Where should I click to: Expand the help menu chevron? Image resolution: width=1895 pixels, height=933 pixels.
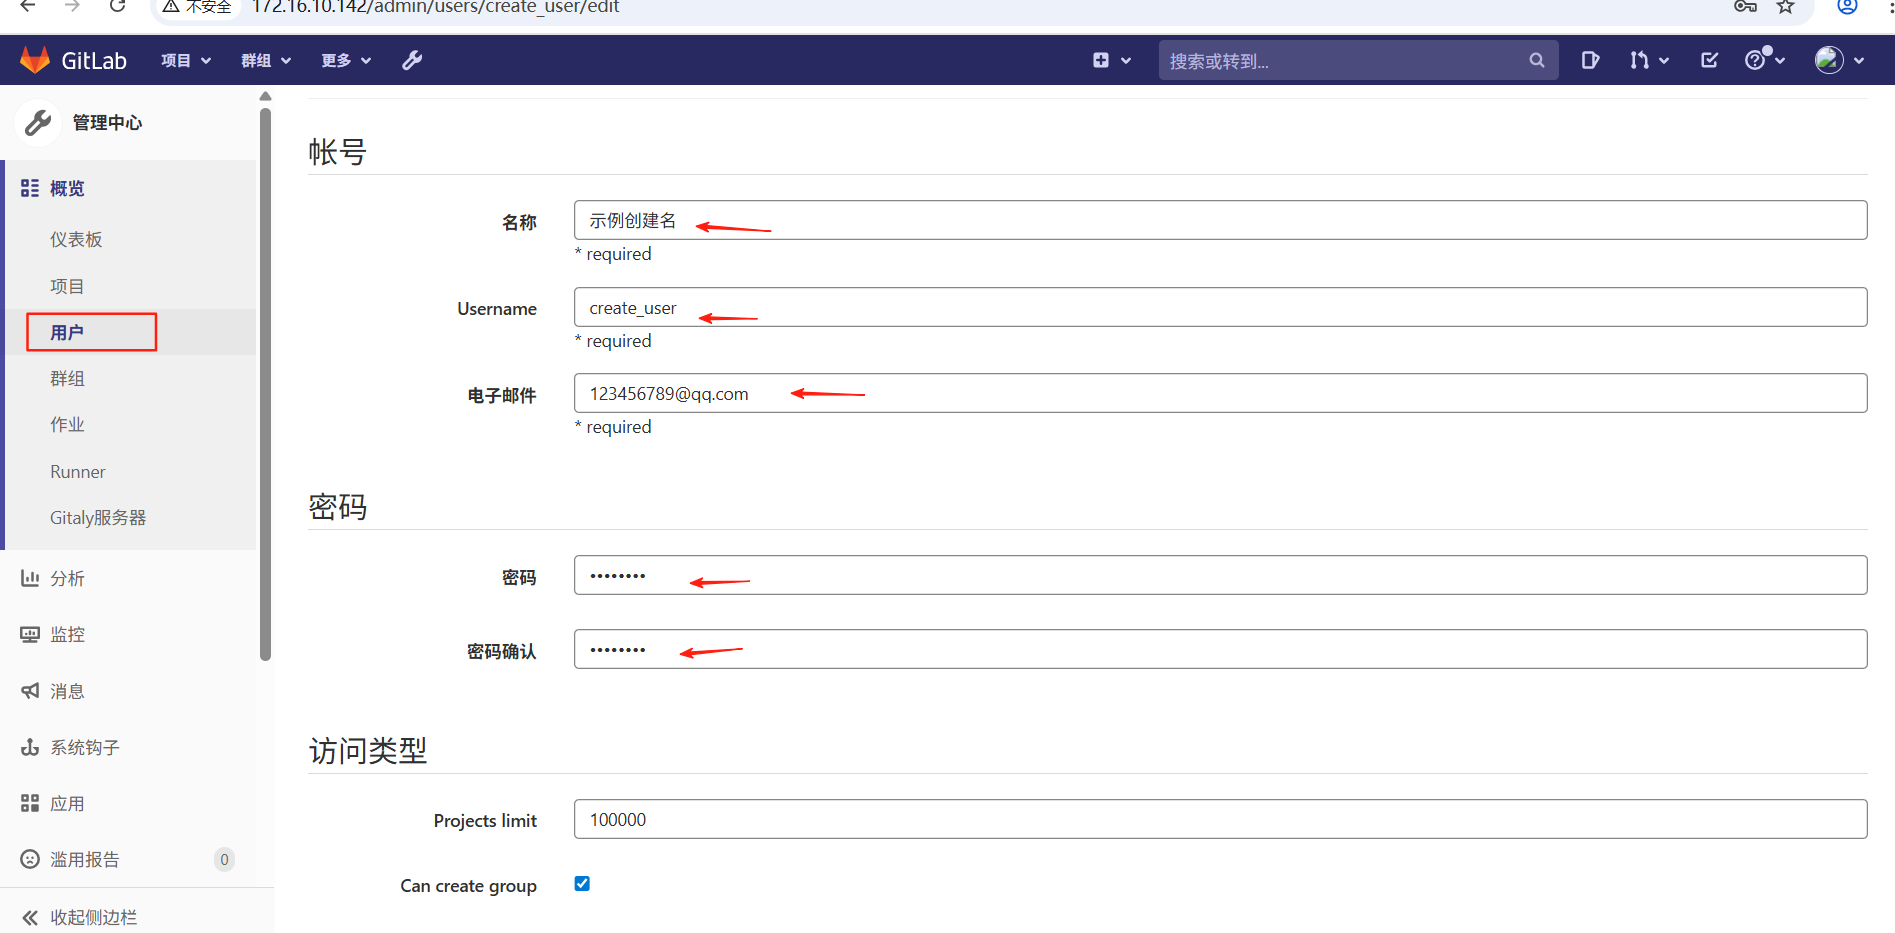pos(1780,61)
